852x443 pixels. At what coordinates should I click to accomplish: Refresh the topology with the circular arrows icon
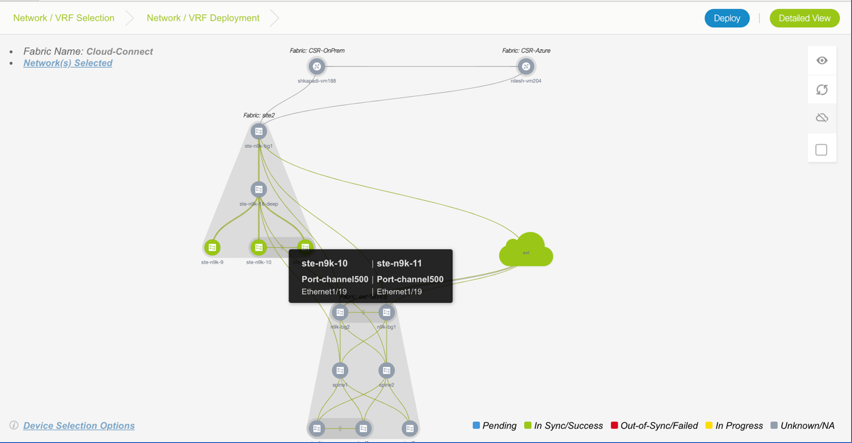click(x=821, y=90)
